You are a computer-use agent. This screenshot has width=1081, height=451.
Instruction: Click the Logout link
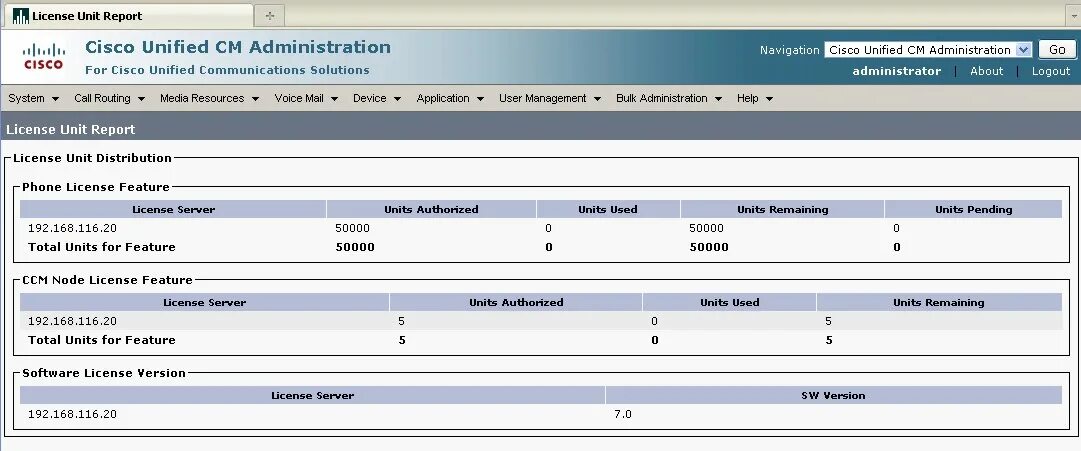1051,71
